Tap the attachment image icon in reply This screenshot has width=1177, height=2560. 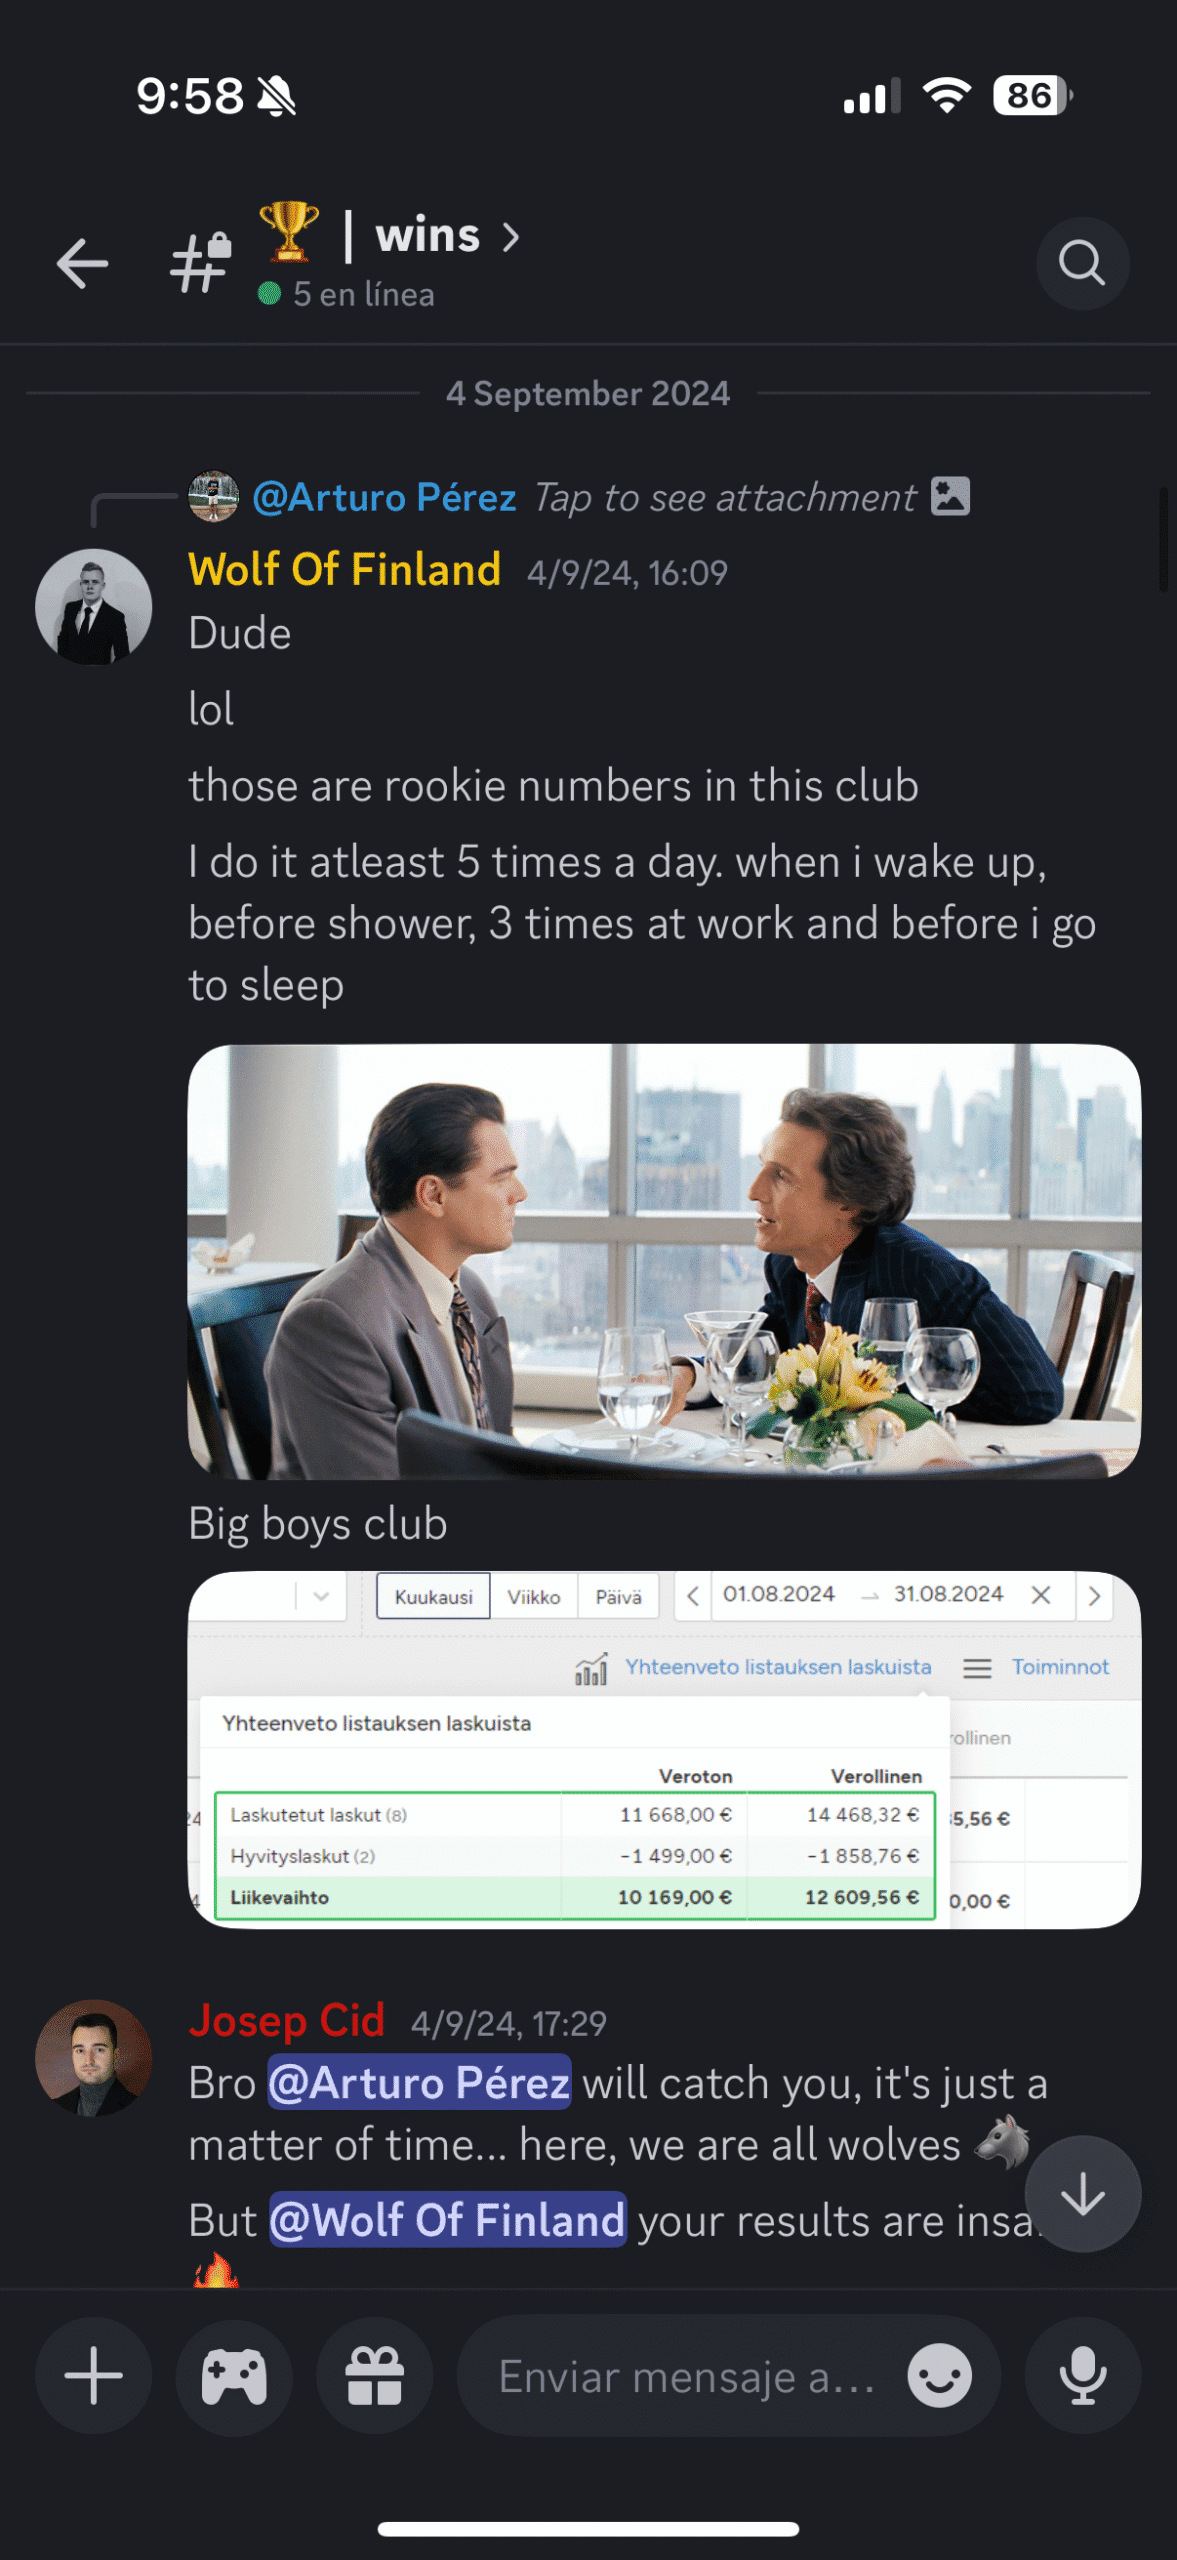coord(950,496)
